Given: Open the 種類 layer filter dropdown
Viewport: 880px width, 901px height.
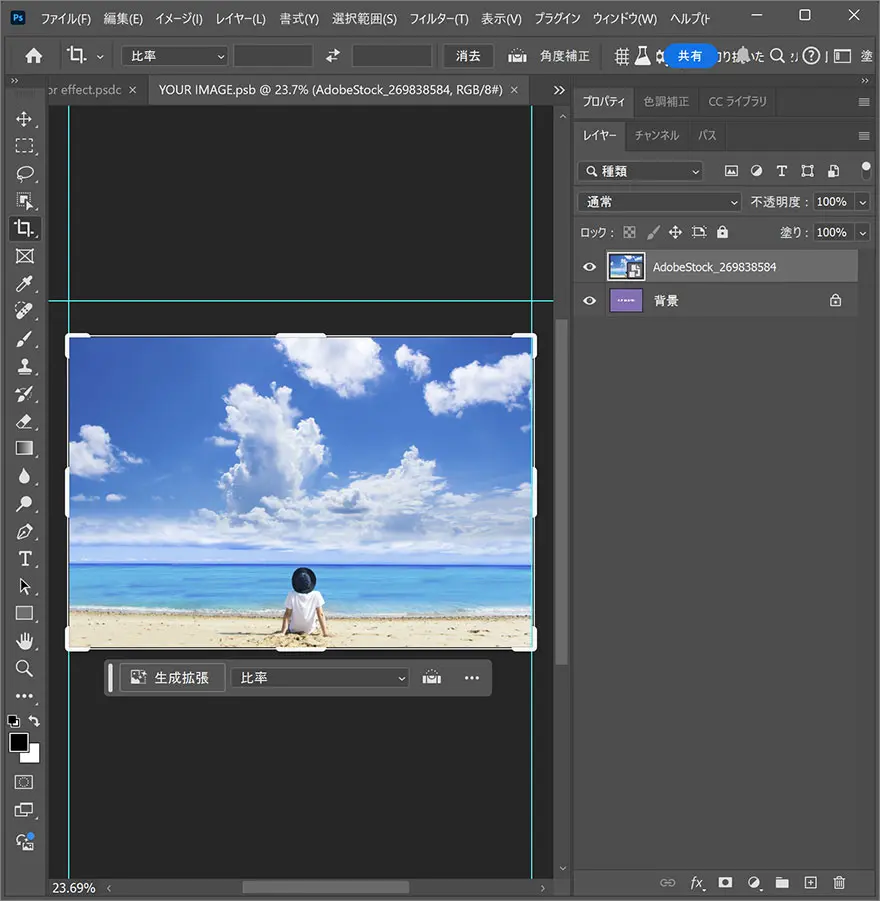Looking at the screenshot, I should pyautogui.click(x=640, y=171).
